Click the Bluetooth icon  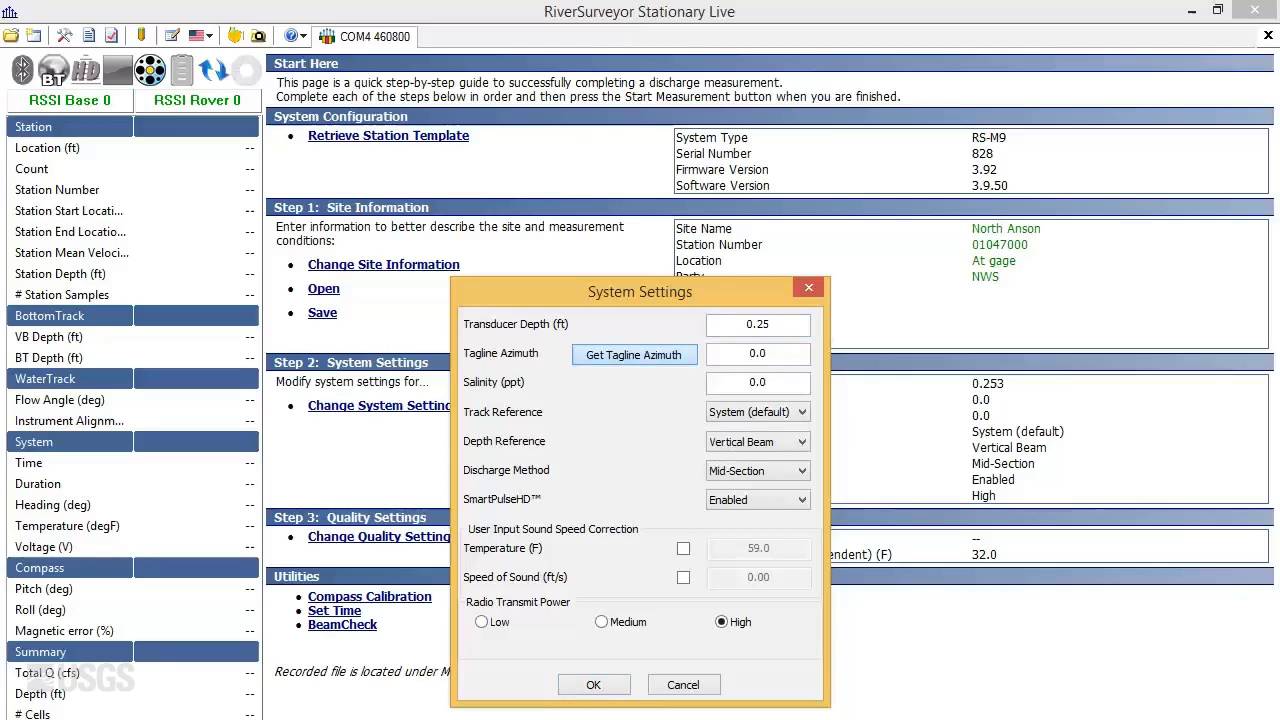[x=23, y=70]
